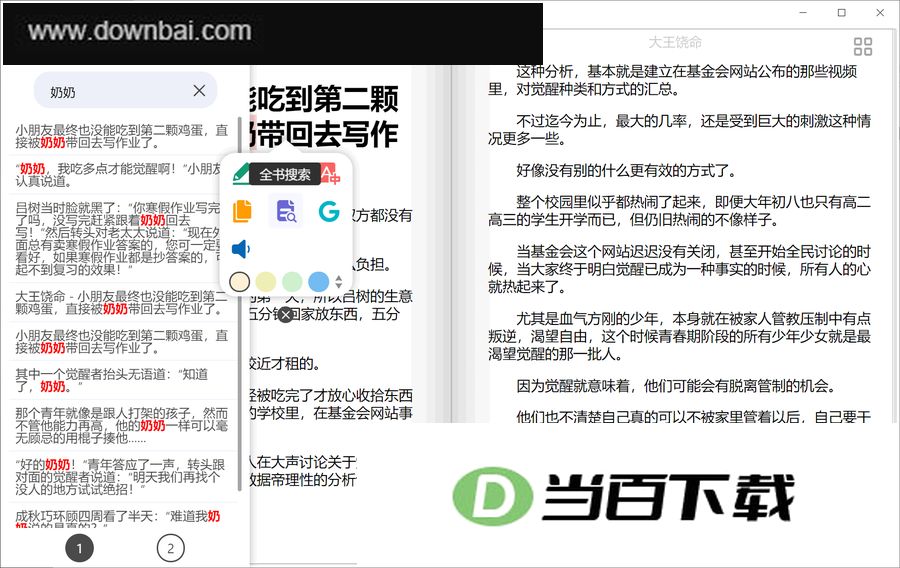
Task: Pick the beige highlight color
Action: (239, 282)
